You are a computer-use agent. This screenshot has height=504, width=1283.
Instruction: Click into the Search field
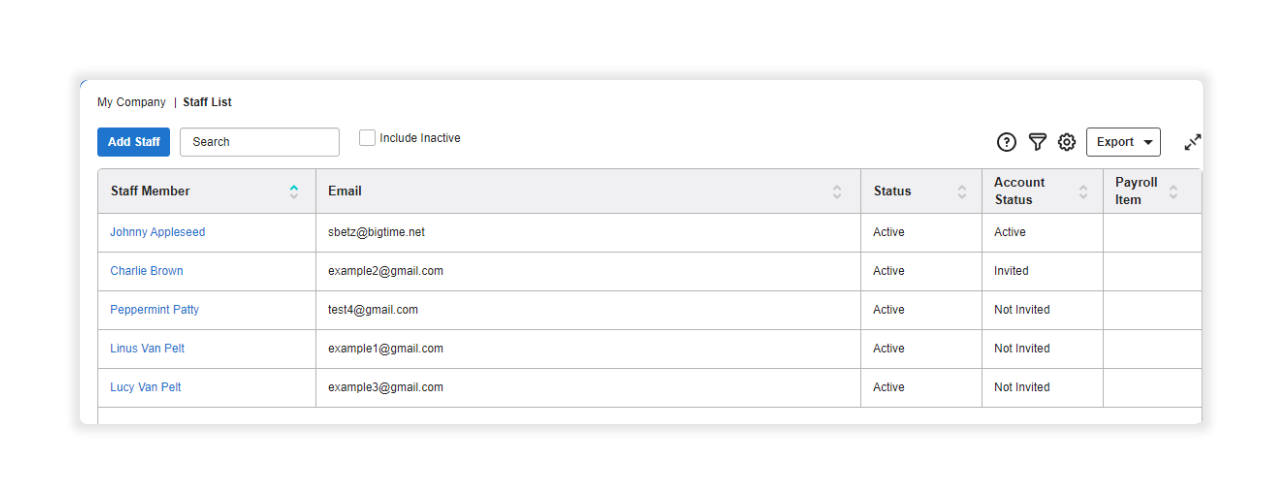(260, 142)
